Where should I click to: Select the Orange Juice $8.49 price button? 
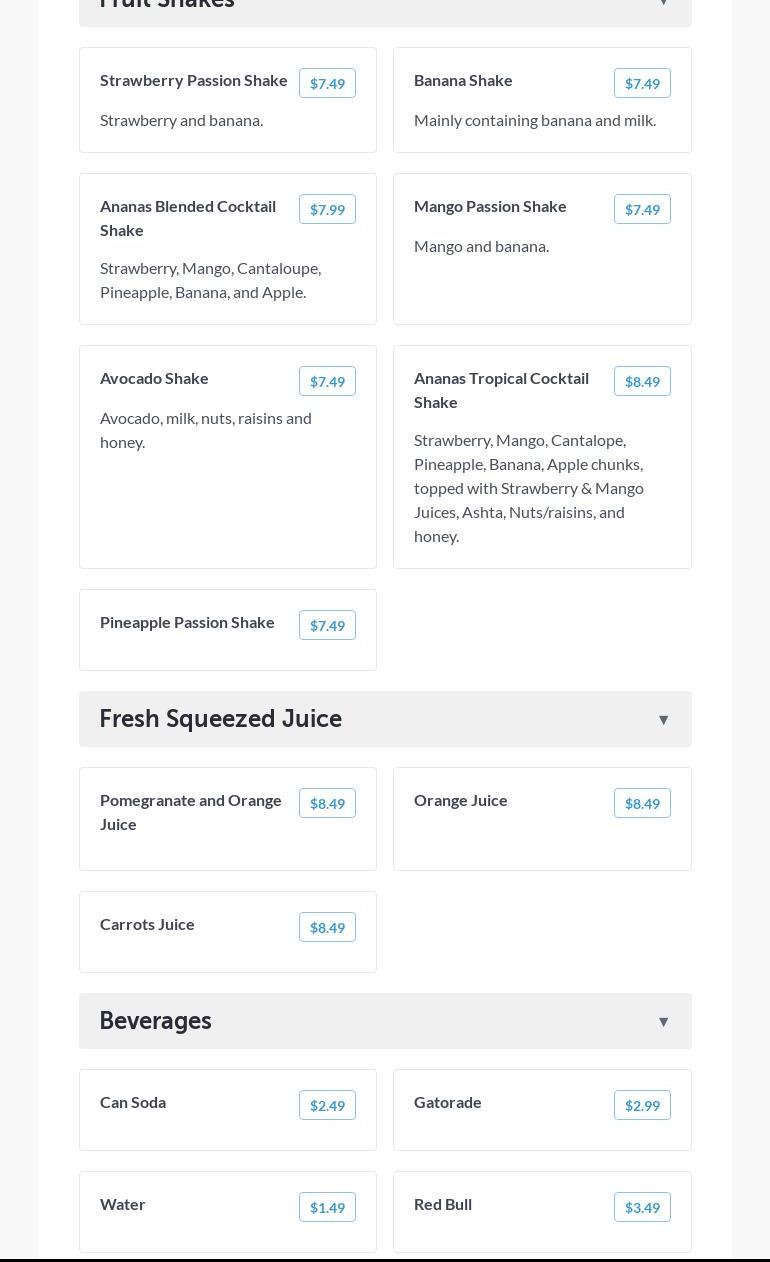(x=642, y=803)
